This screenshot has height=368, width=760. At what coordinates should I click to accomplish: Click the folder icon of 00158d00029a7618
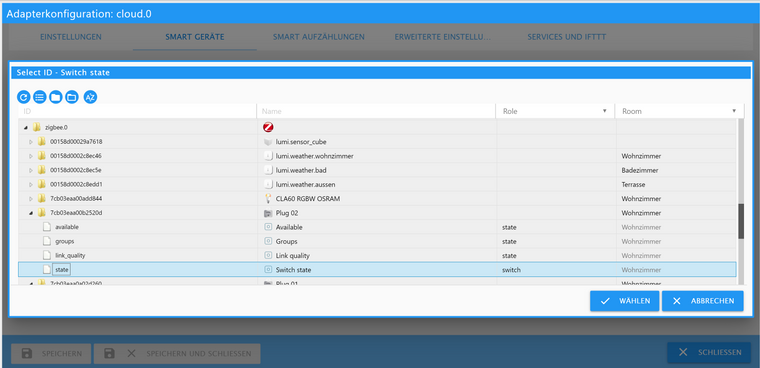coord(42,142)
